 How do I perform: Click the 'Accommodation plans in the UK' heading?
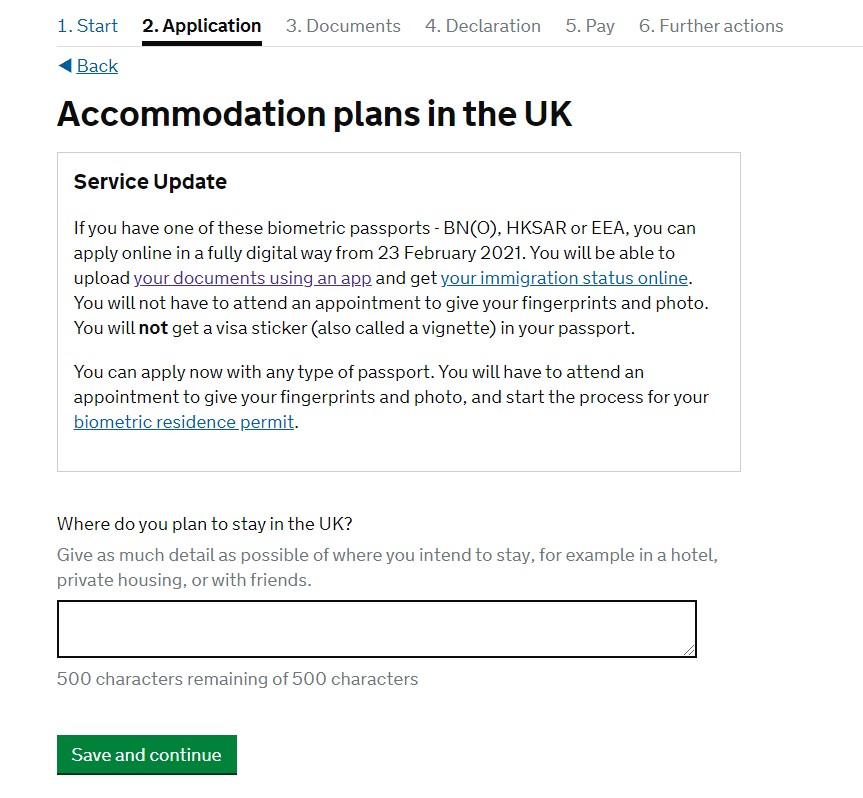[x=314, y=114]
